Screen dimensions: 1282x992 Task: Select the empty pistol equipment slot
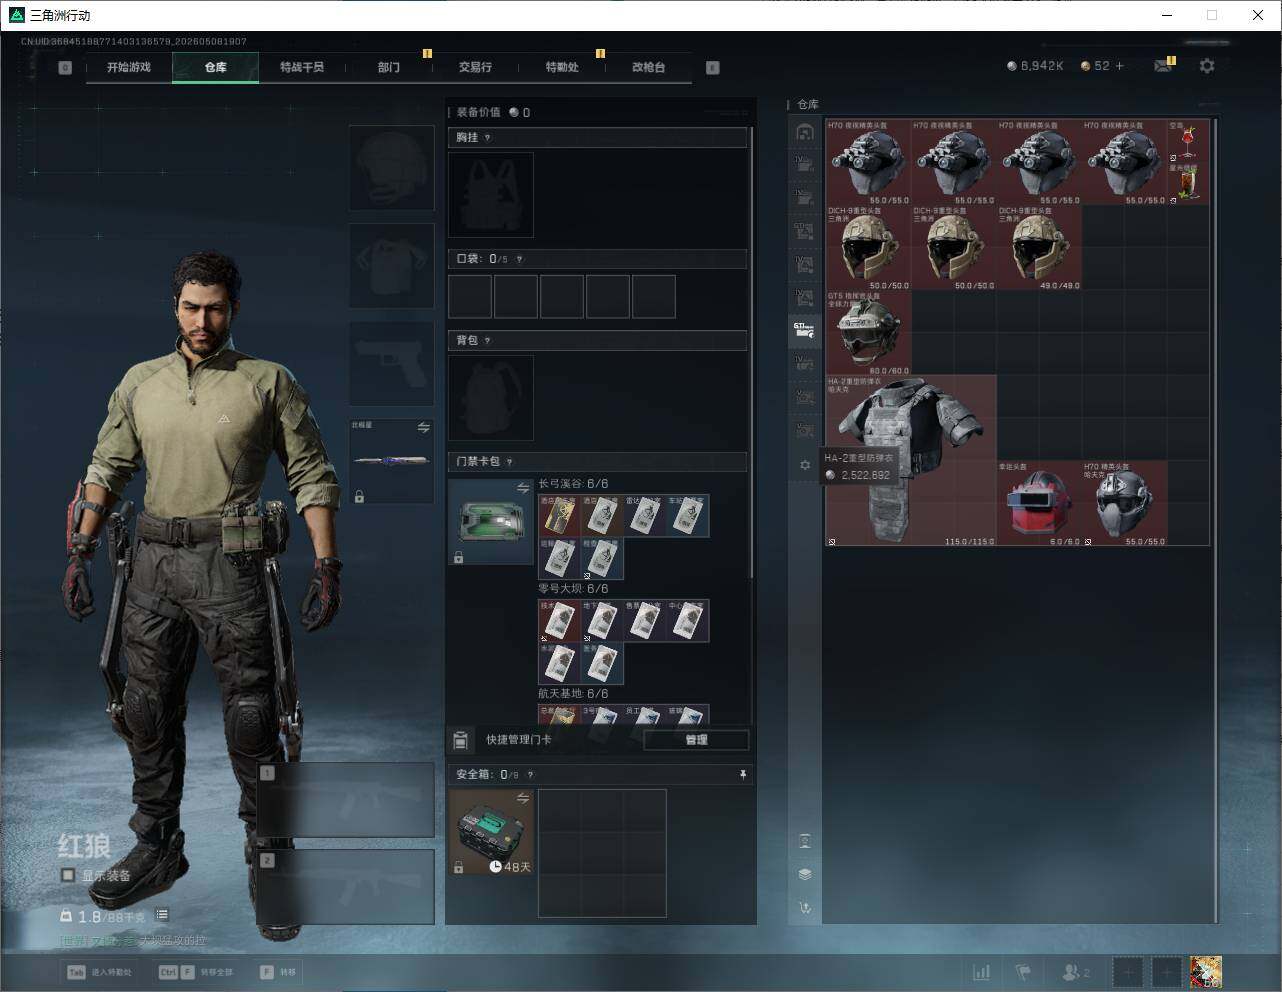(391, 363)
